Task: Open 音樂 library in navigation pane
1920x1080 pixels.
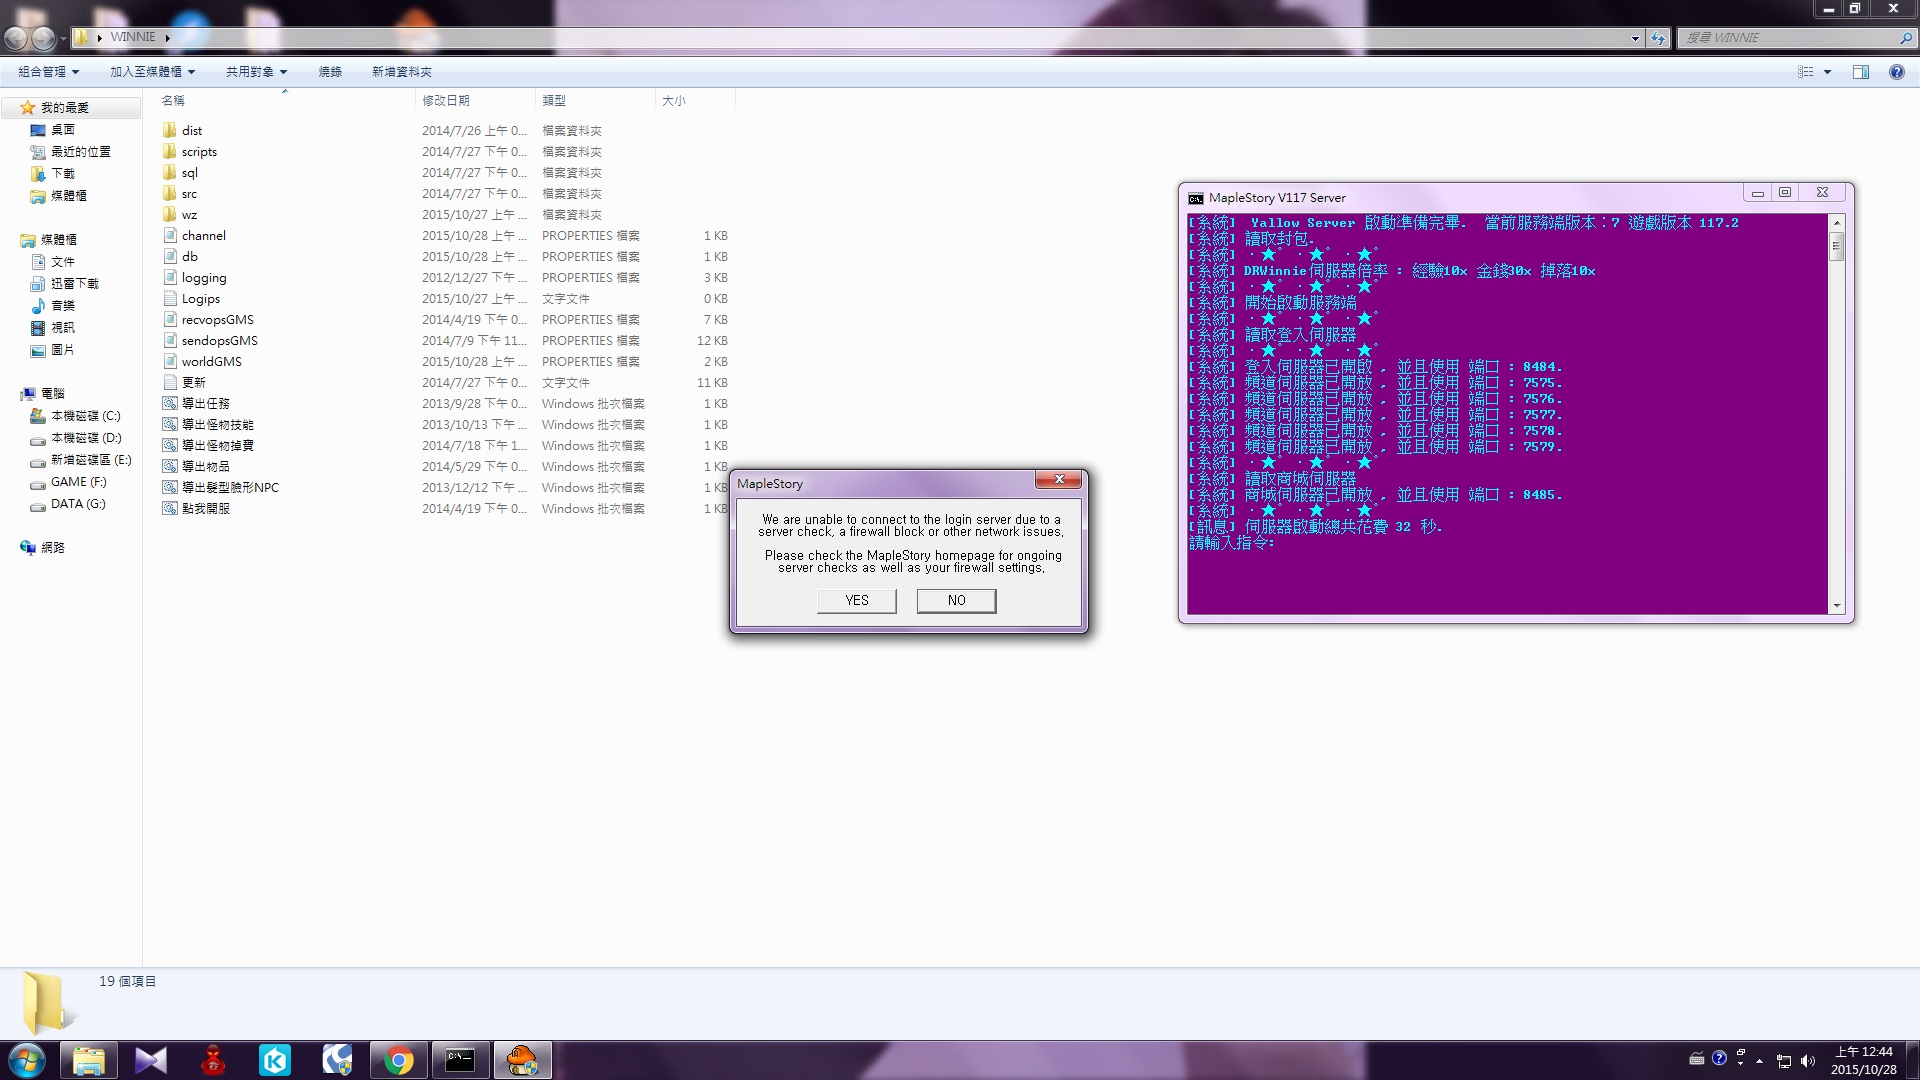Action: click(x=63, y=306)
